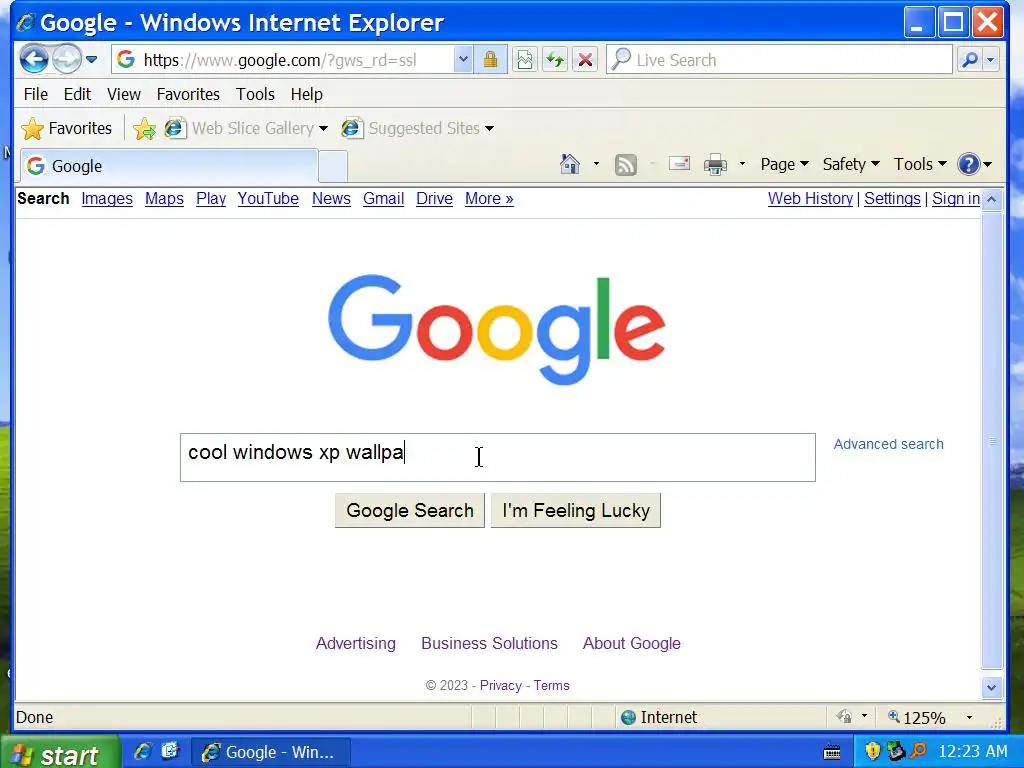This screenshot has height=768, width=1024.
Task: Open the Play link
Action: [x=211, y=199]
